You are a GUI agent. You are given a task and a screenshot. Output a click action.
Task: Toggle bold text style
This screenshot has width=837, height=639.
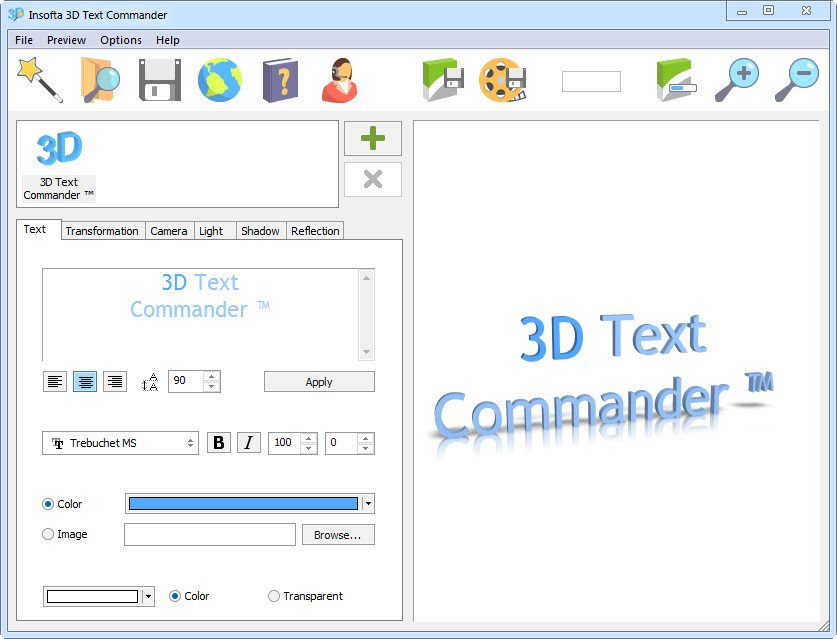point(219,443)
